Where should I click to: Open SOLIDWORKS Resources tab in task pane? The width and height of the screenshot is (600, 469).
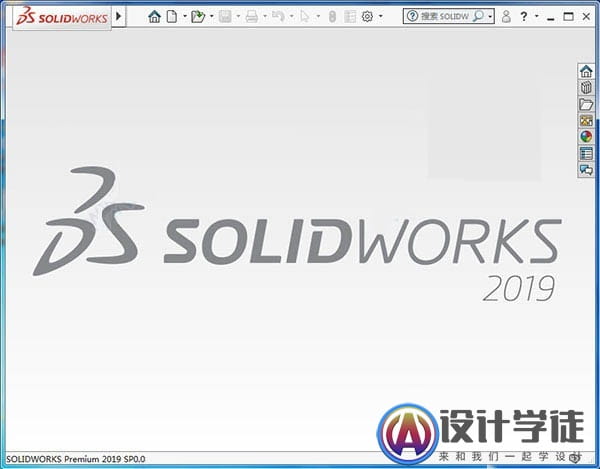point(586,71)
